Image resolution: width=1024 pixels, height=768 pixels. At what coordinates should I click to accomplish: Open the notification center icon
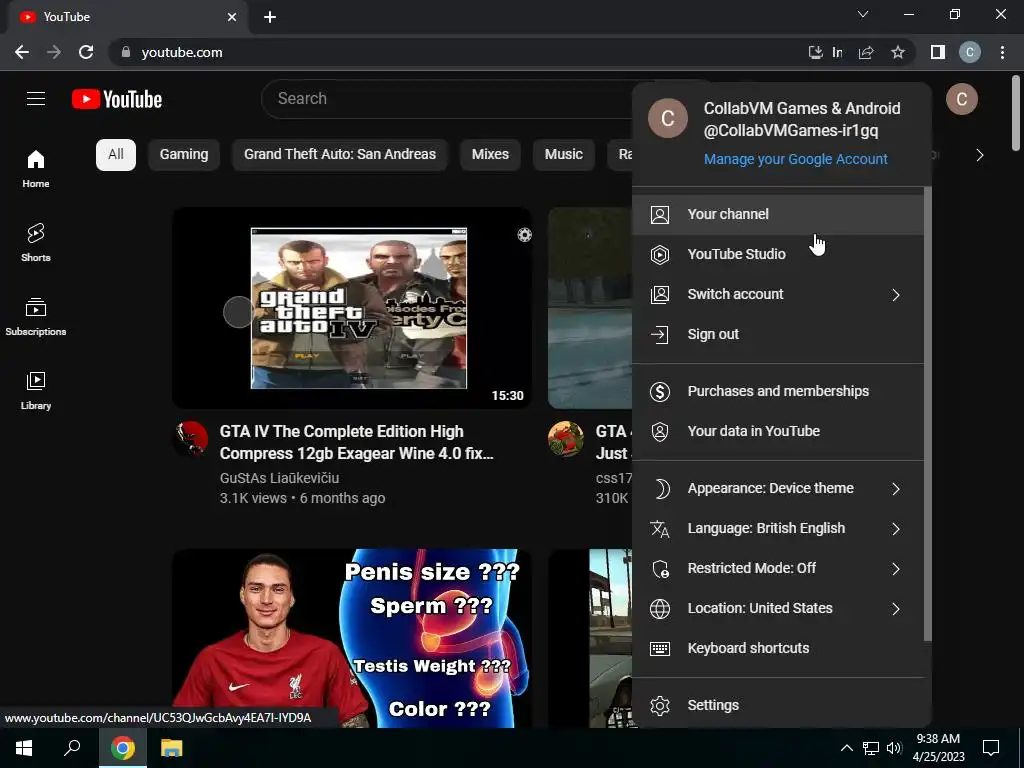(x=991, y=748)
